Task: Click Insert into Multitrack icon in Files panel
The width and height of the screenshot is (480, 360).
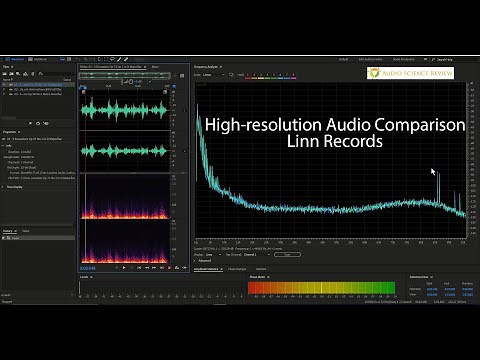Action: [25, 74]
